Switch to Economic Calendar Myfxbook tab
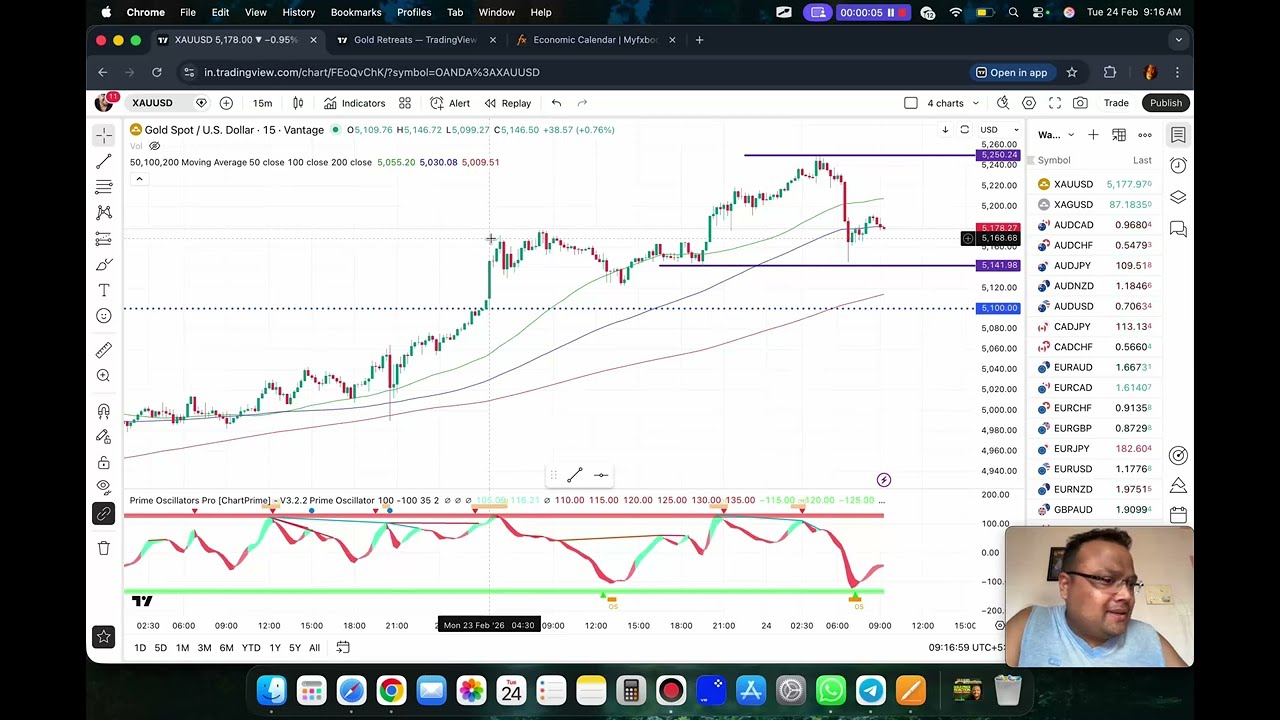The height and width of the screenshot is (720, 1280). [x=595, y=40]
